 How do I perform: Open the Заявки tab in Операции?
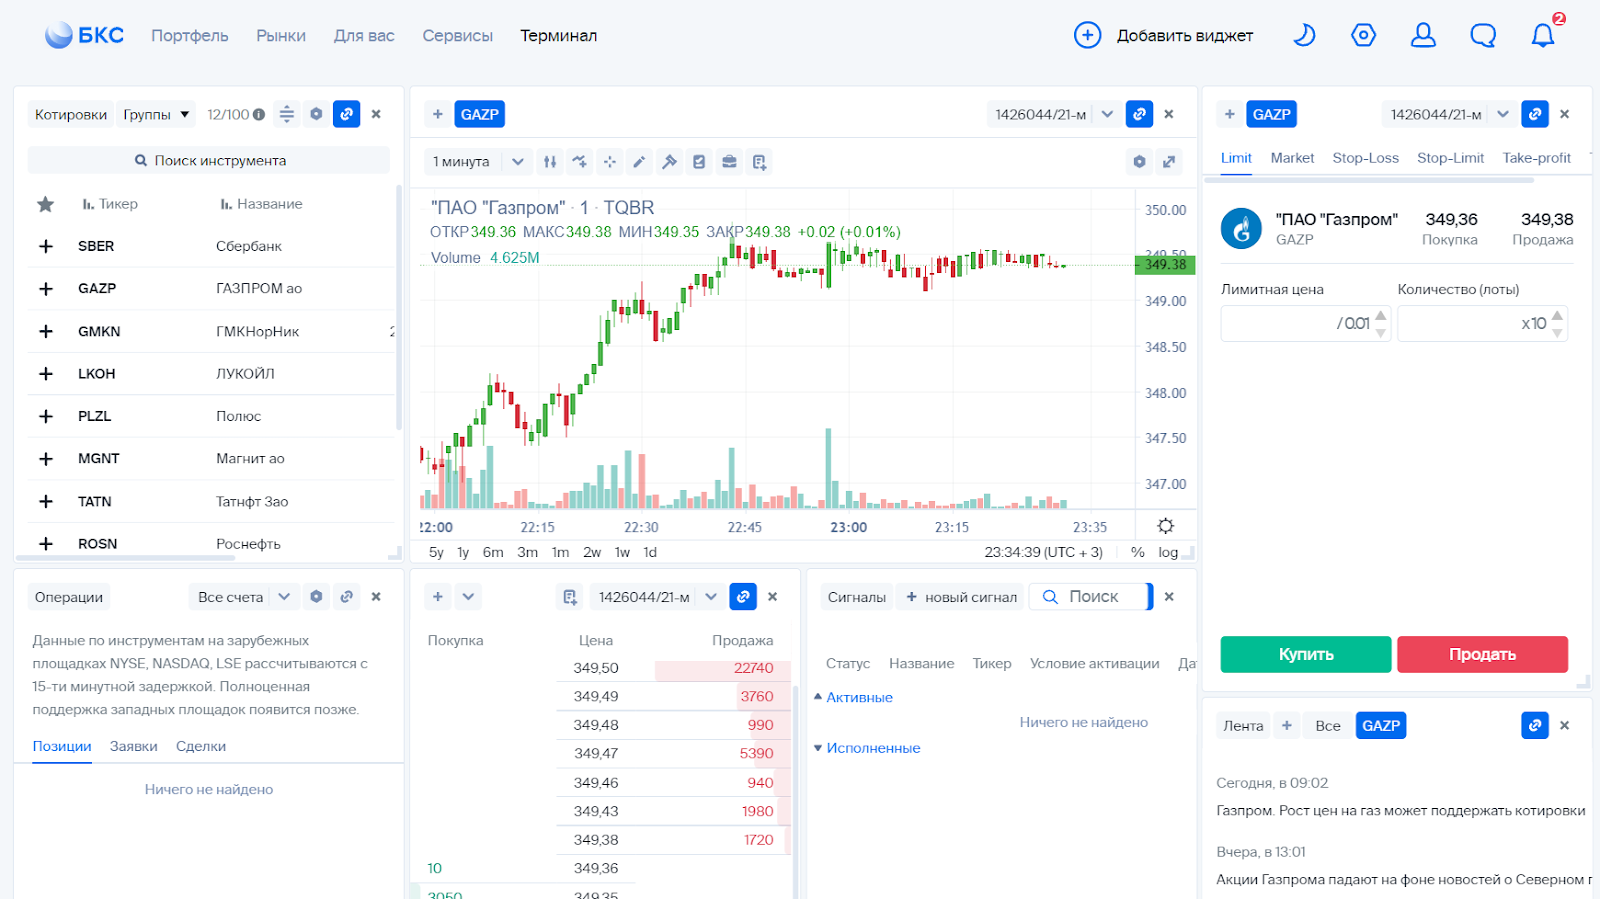(134, 746)
